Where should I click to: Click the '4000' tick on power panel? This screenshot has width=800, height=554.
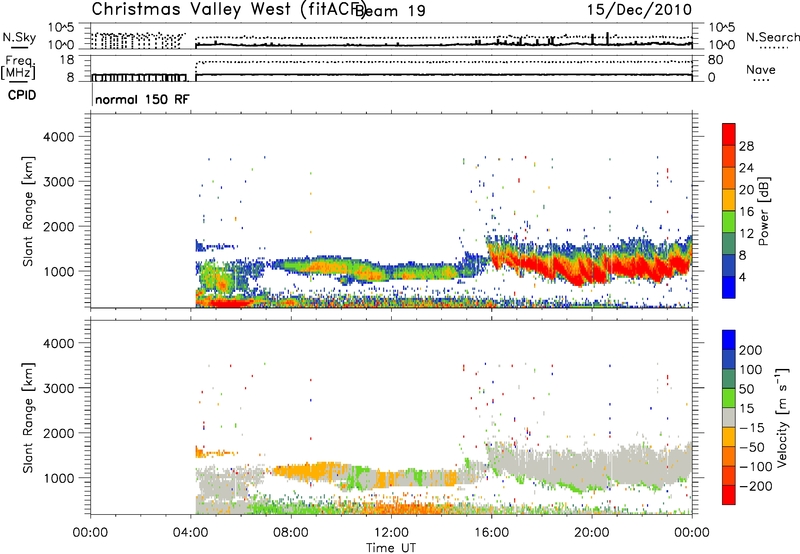pos(58,137)
